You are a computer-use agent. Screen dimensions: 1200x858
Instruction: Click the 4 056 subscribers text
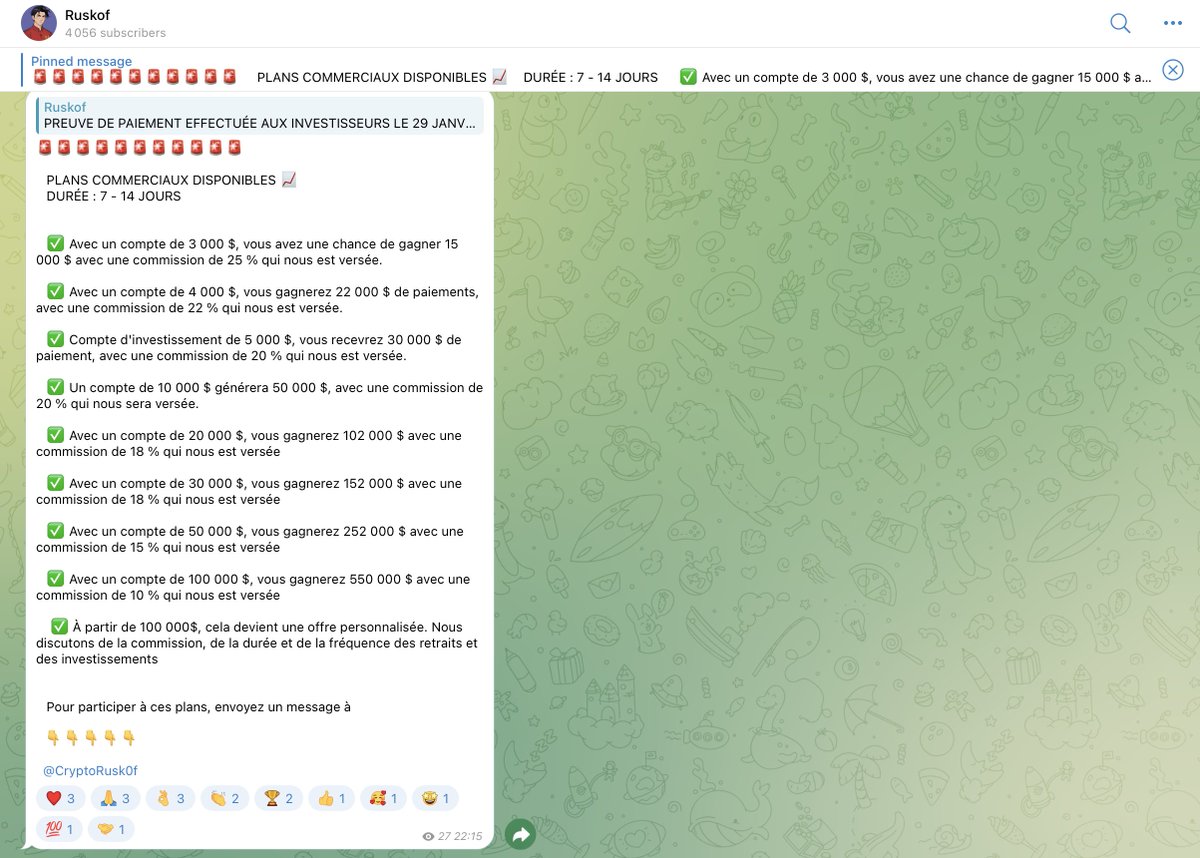115,33
